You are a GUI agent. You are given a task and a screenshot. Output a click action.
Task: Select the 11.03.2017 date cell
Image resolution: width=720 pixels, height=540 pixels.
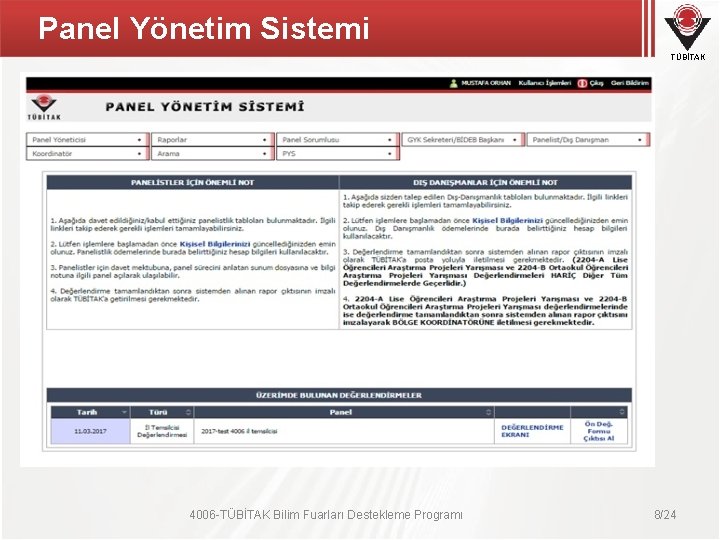[90, 431]
